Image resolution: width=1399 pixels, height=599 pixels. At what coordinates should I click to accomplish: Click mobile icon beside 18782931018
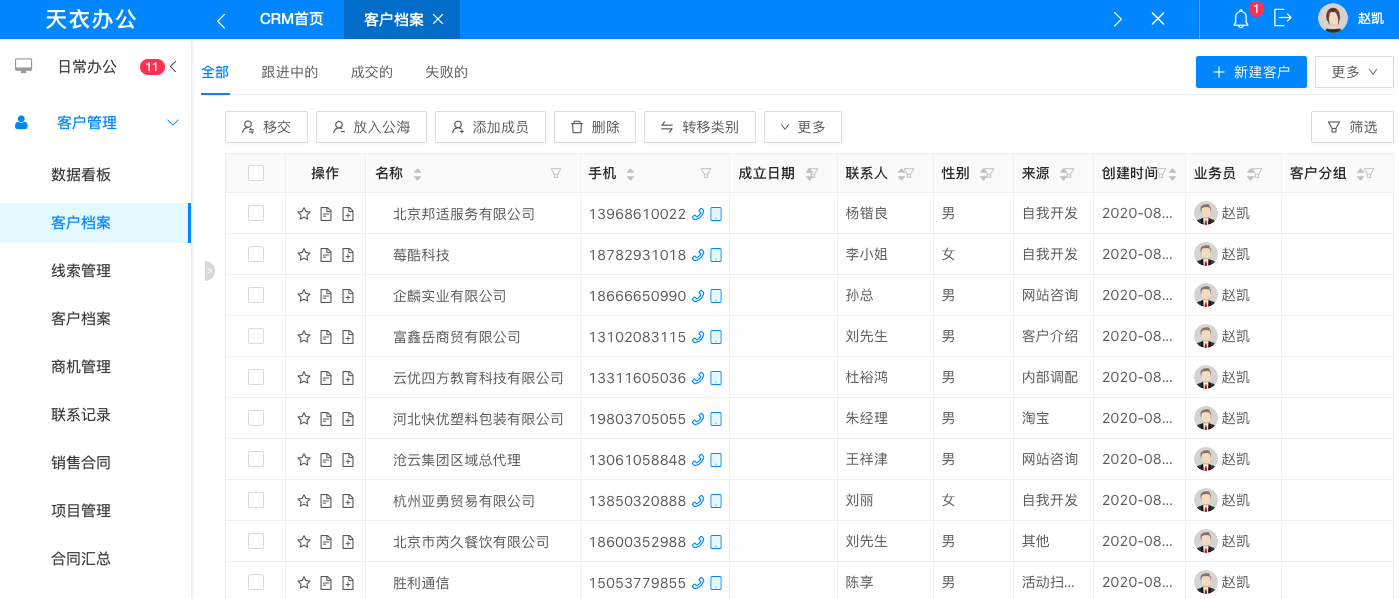pos(716,255)
